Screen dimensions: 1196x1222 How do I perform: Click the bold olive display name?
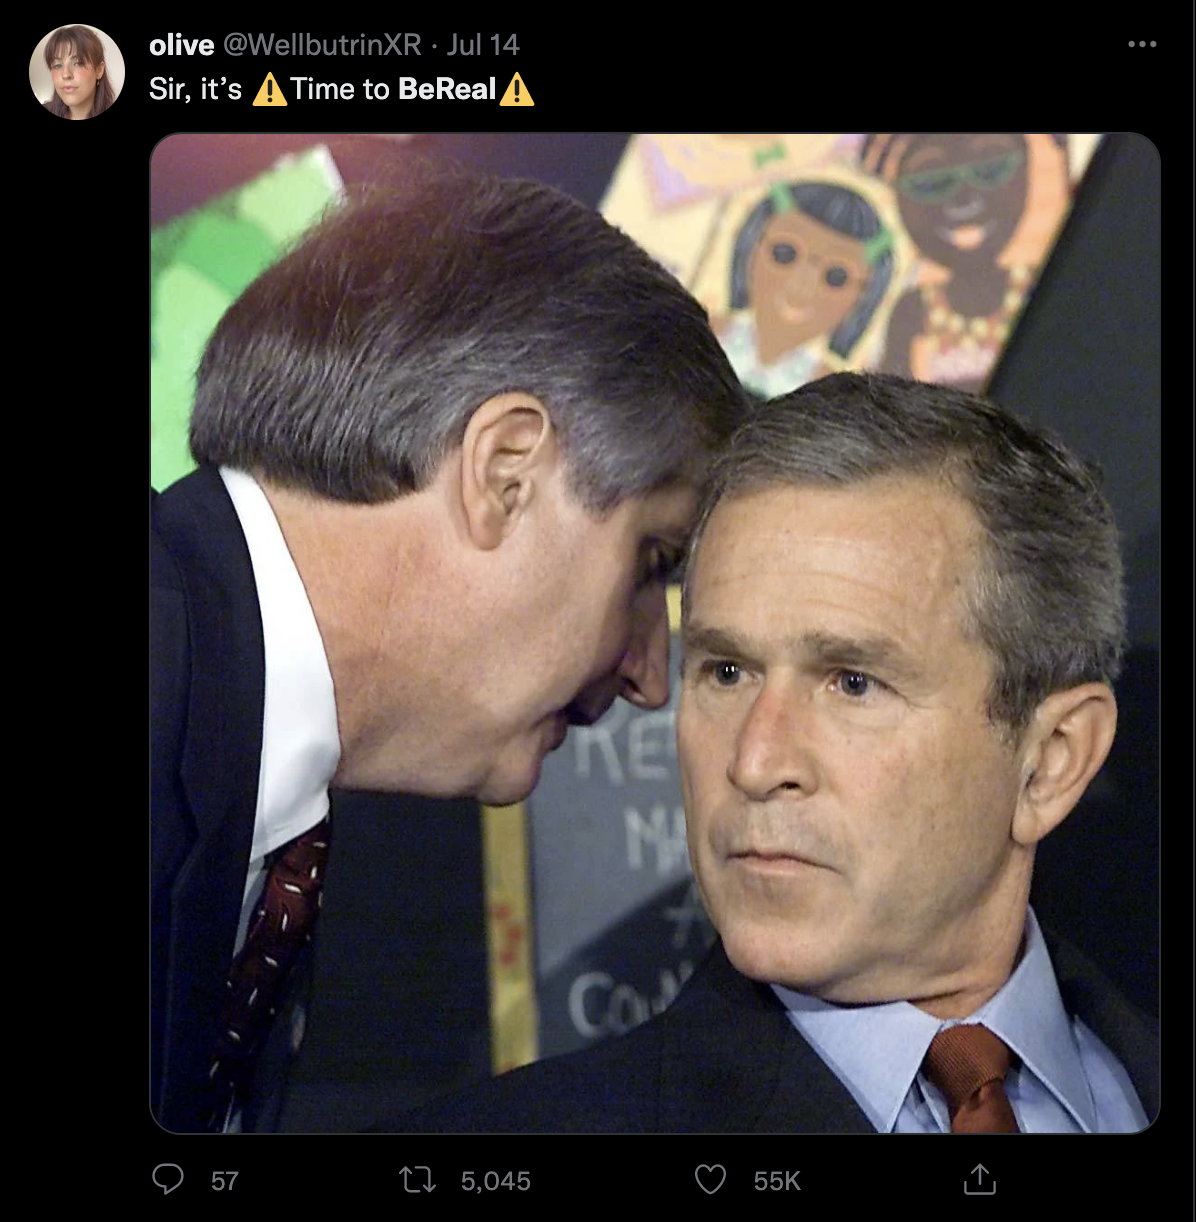(181, 44)
